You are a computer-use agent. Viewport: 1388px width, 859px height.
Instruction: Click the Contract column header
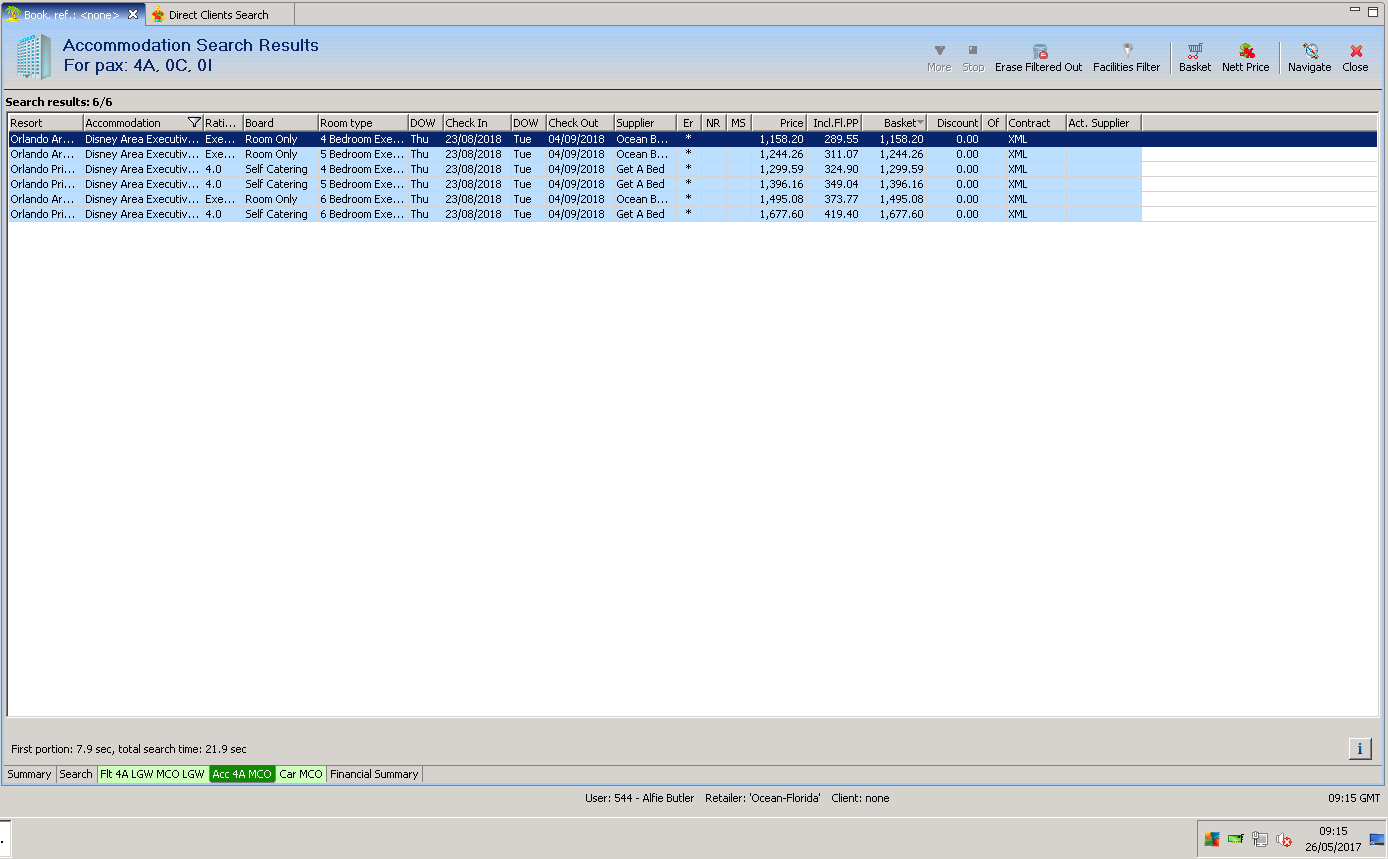[1036, 123]
